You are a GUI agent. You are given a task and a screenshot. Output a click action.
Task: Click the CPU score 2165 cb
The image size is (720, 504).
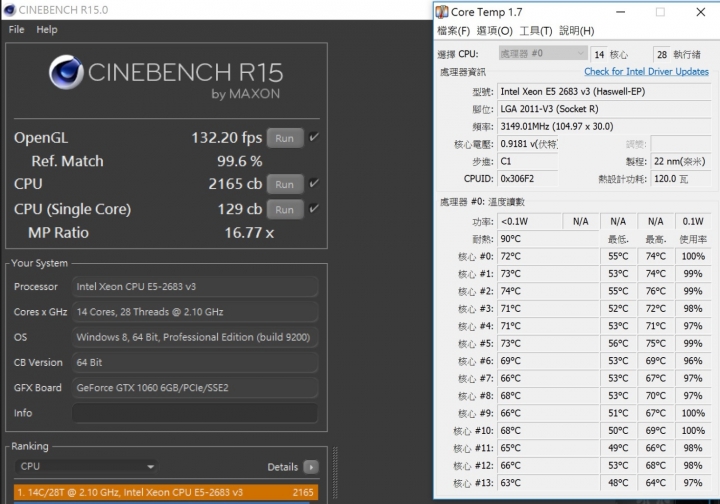click(x=235, y=184)
